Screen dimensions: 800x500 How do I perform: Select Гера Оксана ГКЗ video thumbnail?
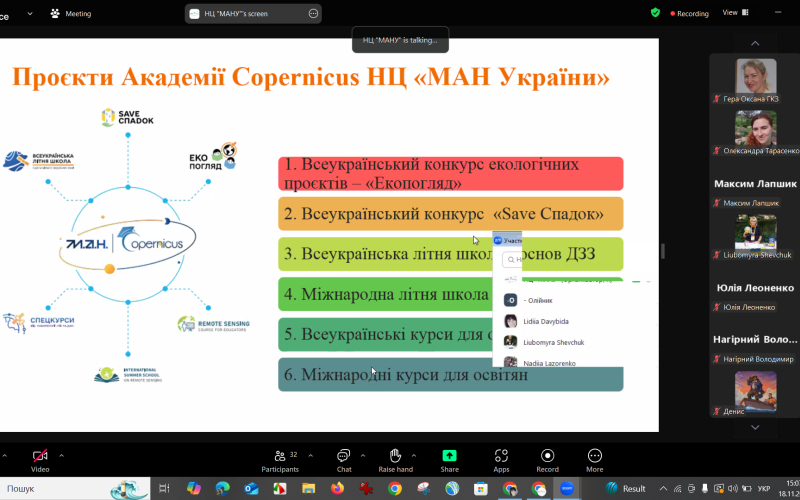point(756,76)
